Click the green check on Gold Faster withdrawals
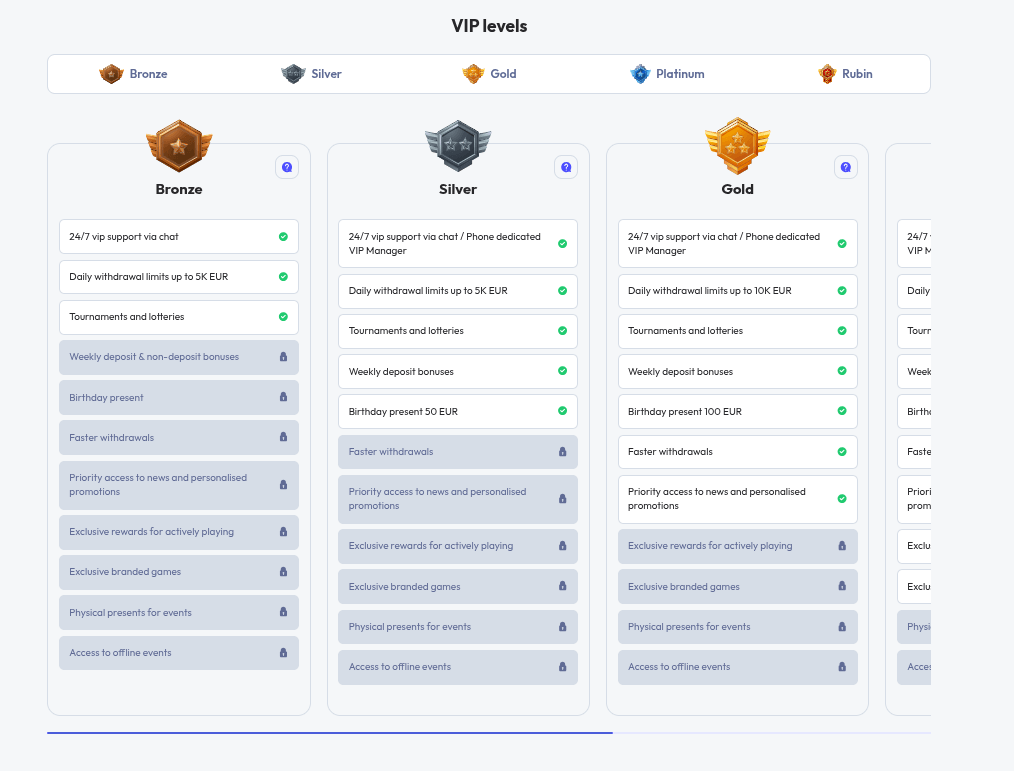The width and height of the screenshot is (1014, 771). [842, 452]
